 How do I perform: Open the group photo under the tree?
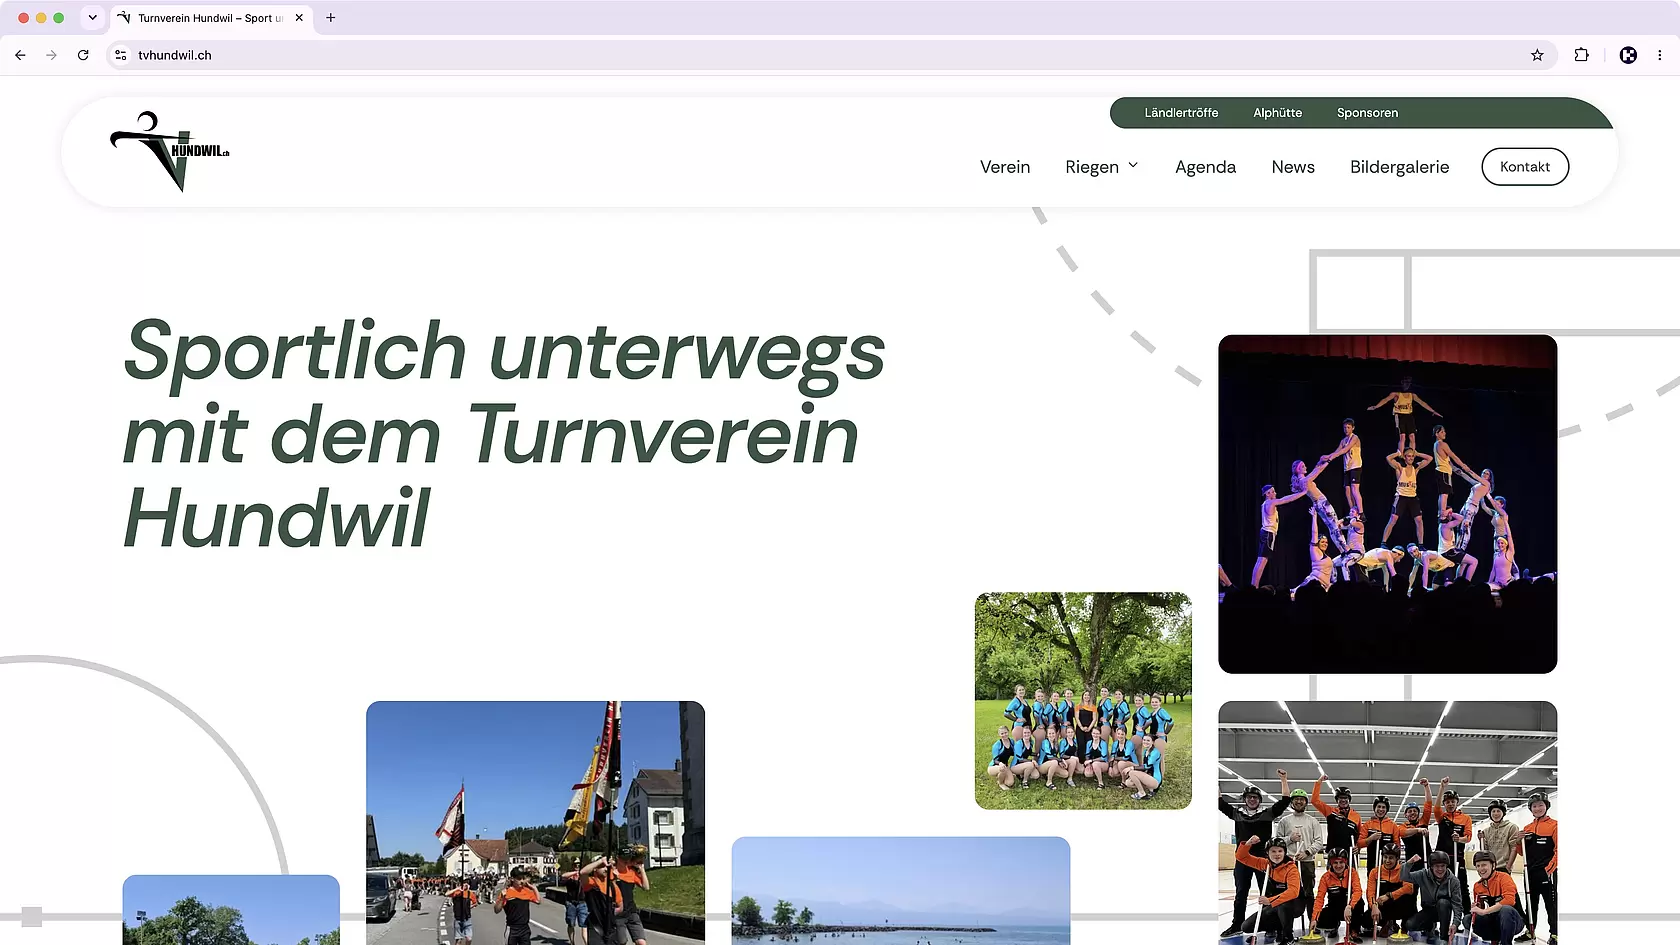coord(1083,700)
